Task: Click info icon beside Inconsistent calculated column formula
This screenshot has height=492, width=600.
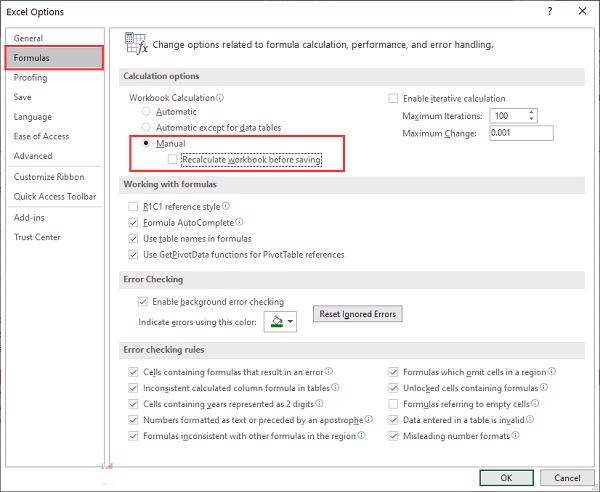Action: click(335, 387)
